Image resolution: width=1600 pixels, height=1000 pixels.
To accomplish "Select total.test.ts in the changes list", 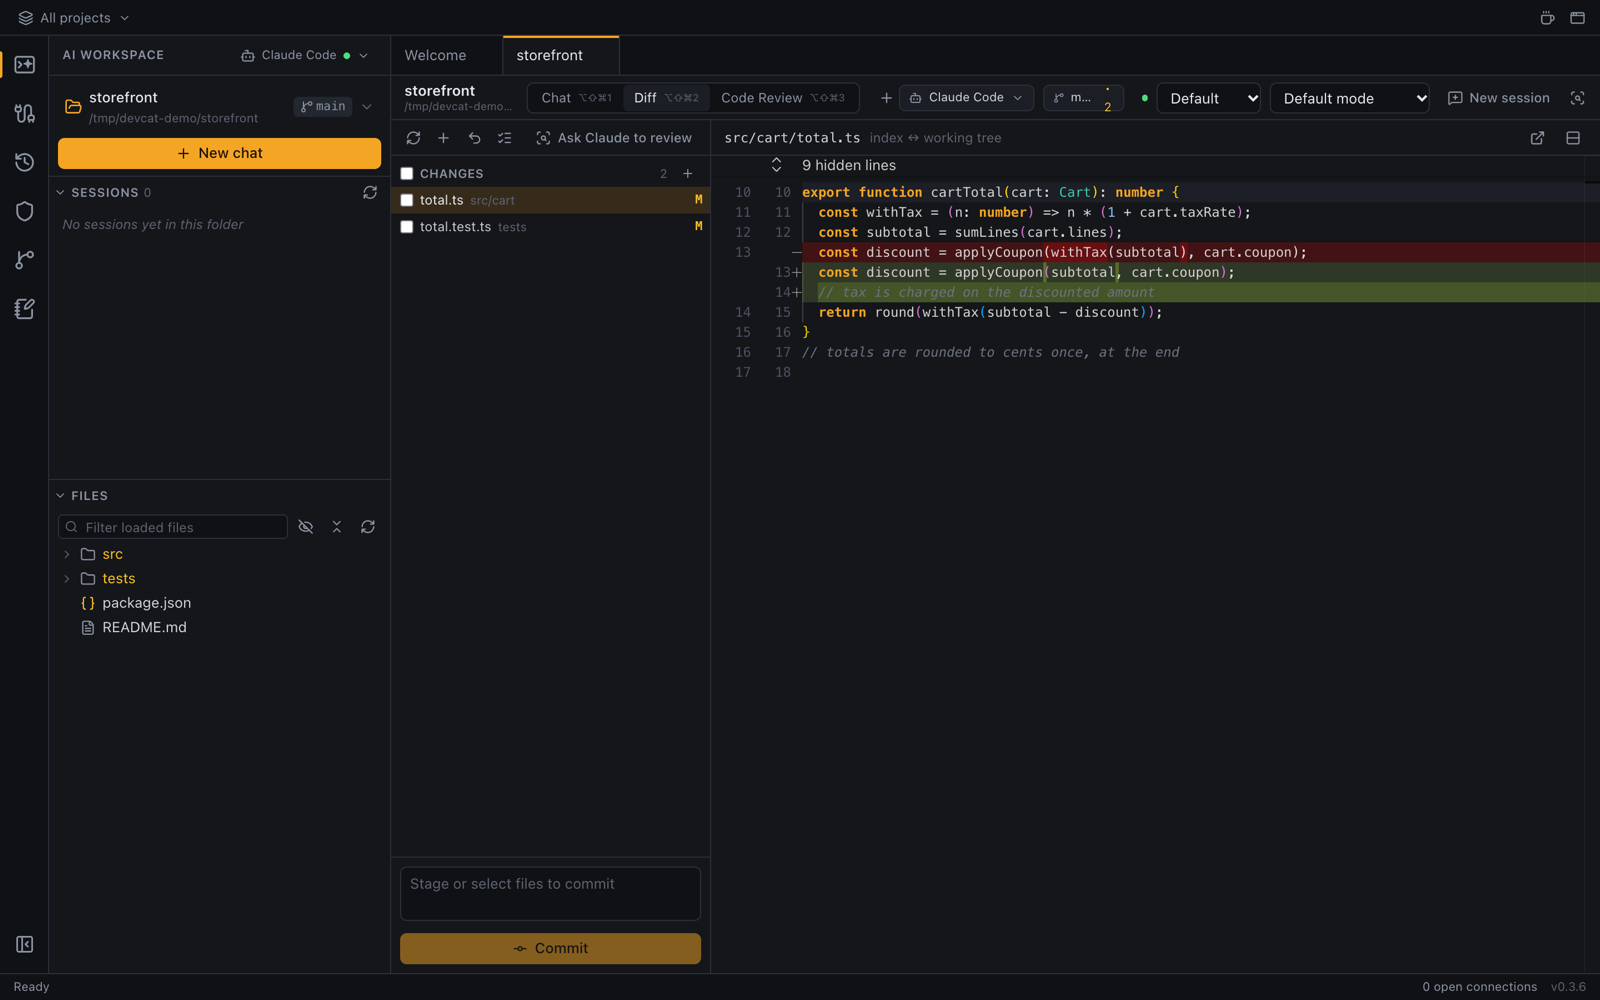I will 550,227.
